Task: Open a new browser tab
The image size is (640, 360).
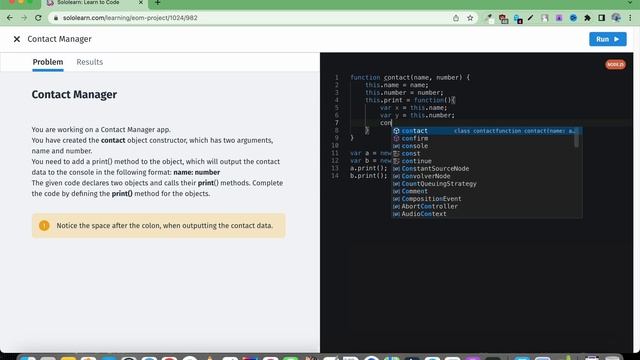Action: pos(158,3)
